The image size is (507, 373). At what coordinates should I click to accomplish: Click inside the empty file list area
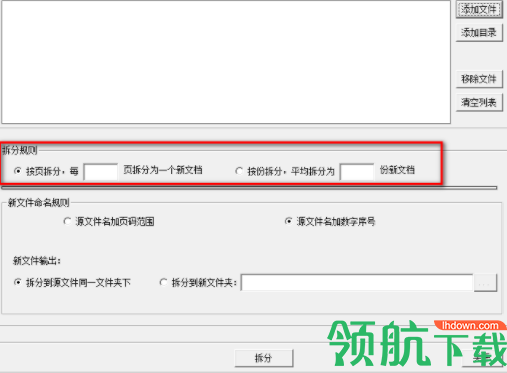pyautogui.click(x=226, y=62)
